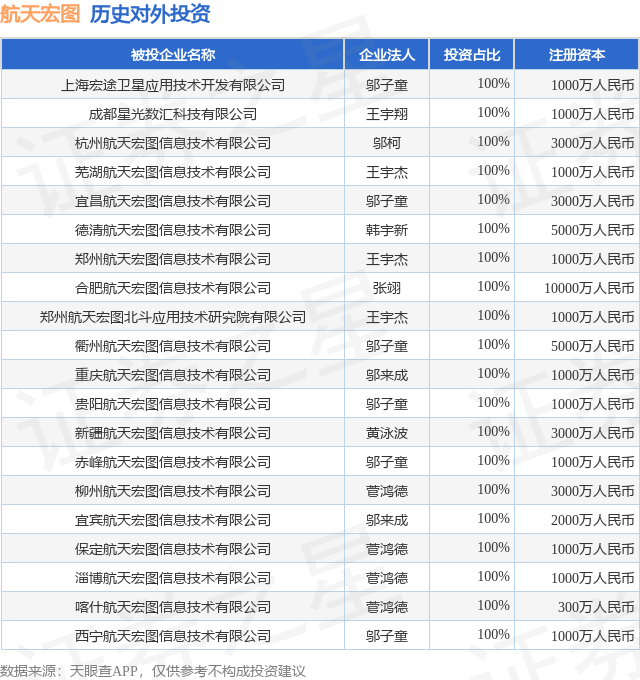Click legal person 韩宇新
This screenshot has height=680, width=640.
tap(387, 230)
